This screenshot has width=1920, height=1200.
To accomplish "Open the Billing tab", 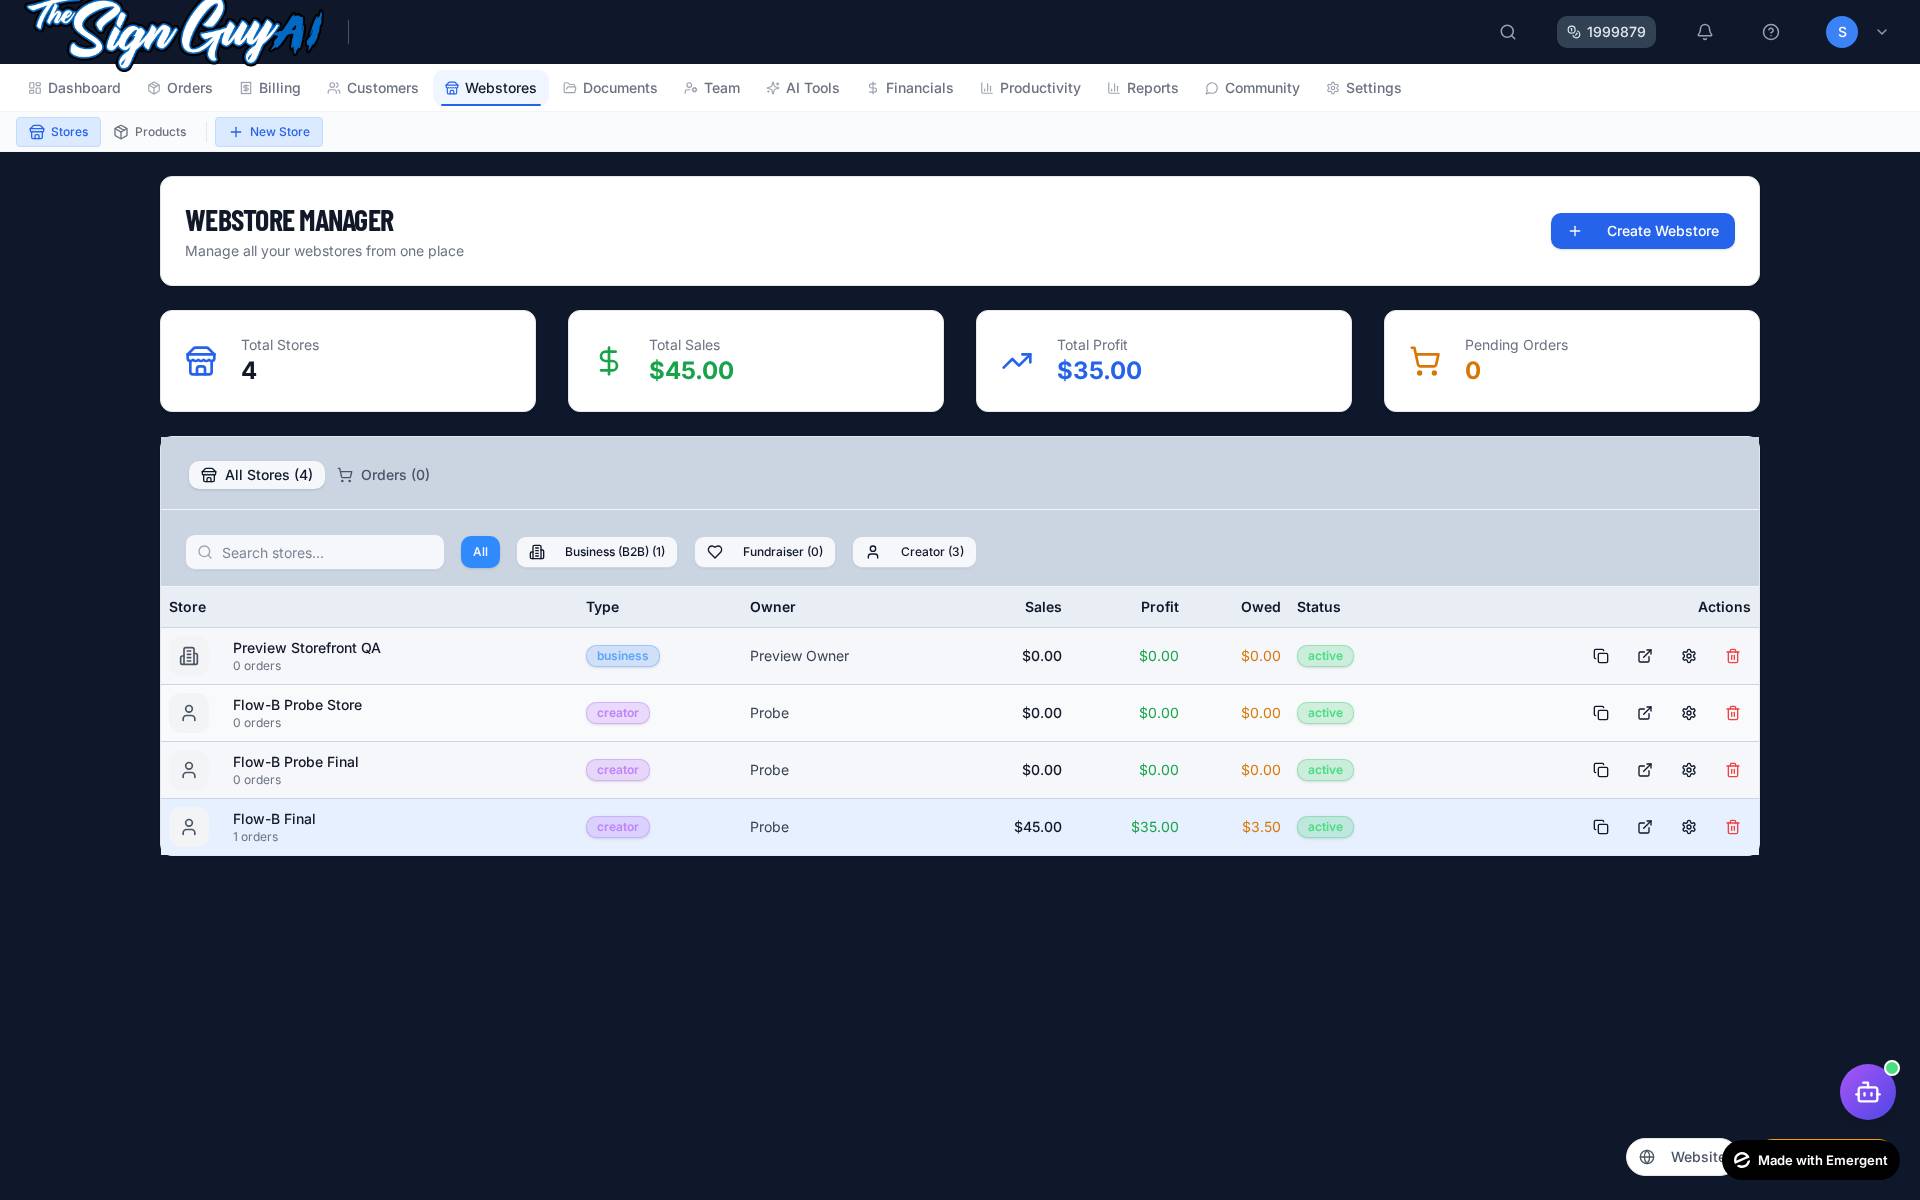I will 270,88.
